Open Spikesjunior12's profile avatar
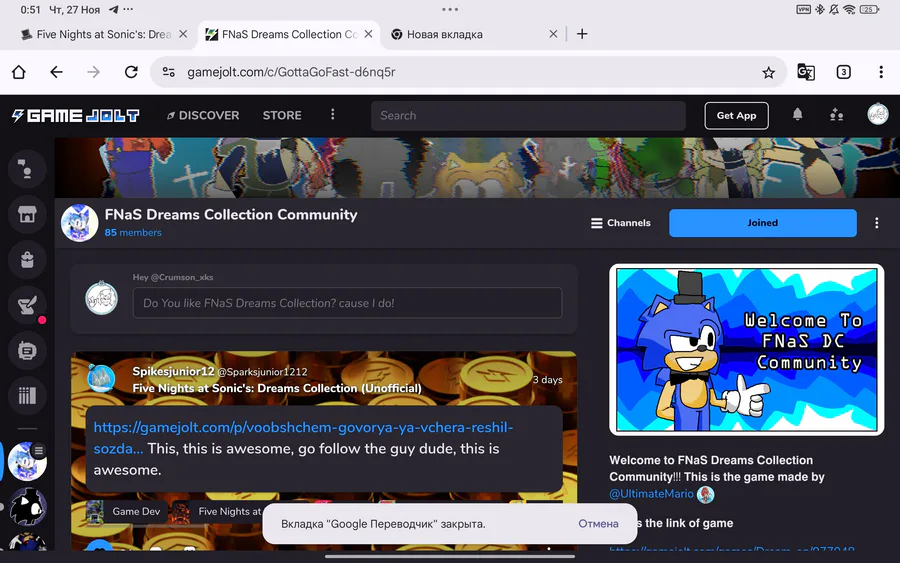Image resolution: width=900 pixels, height=563 pixels. coord(101,379)
